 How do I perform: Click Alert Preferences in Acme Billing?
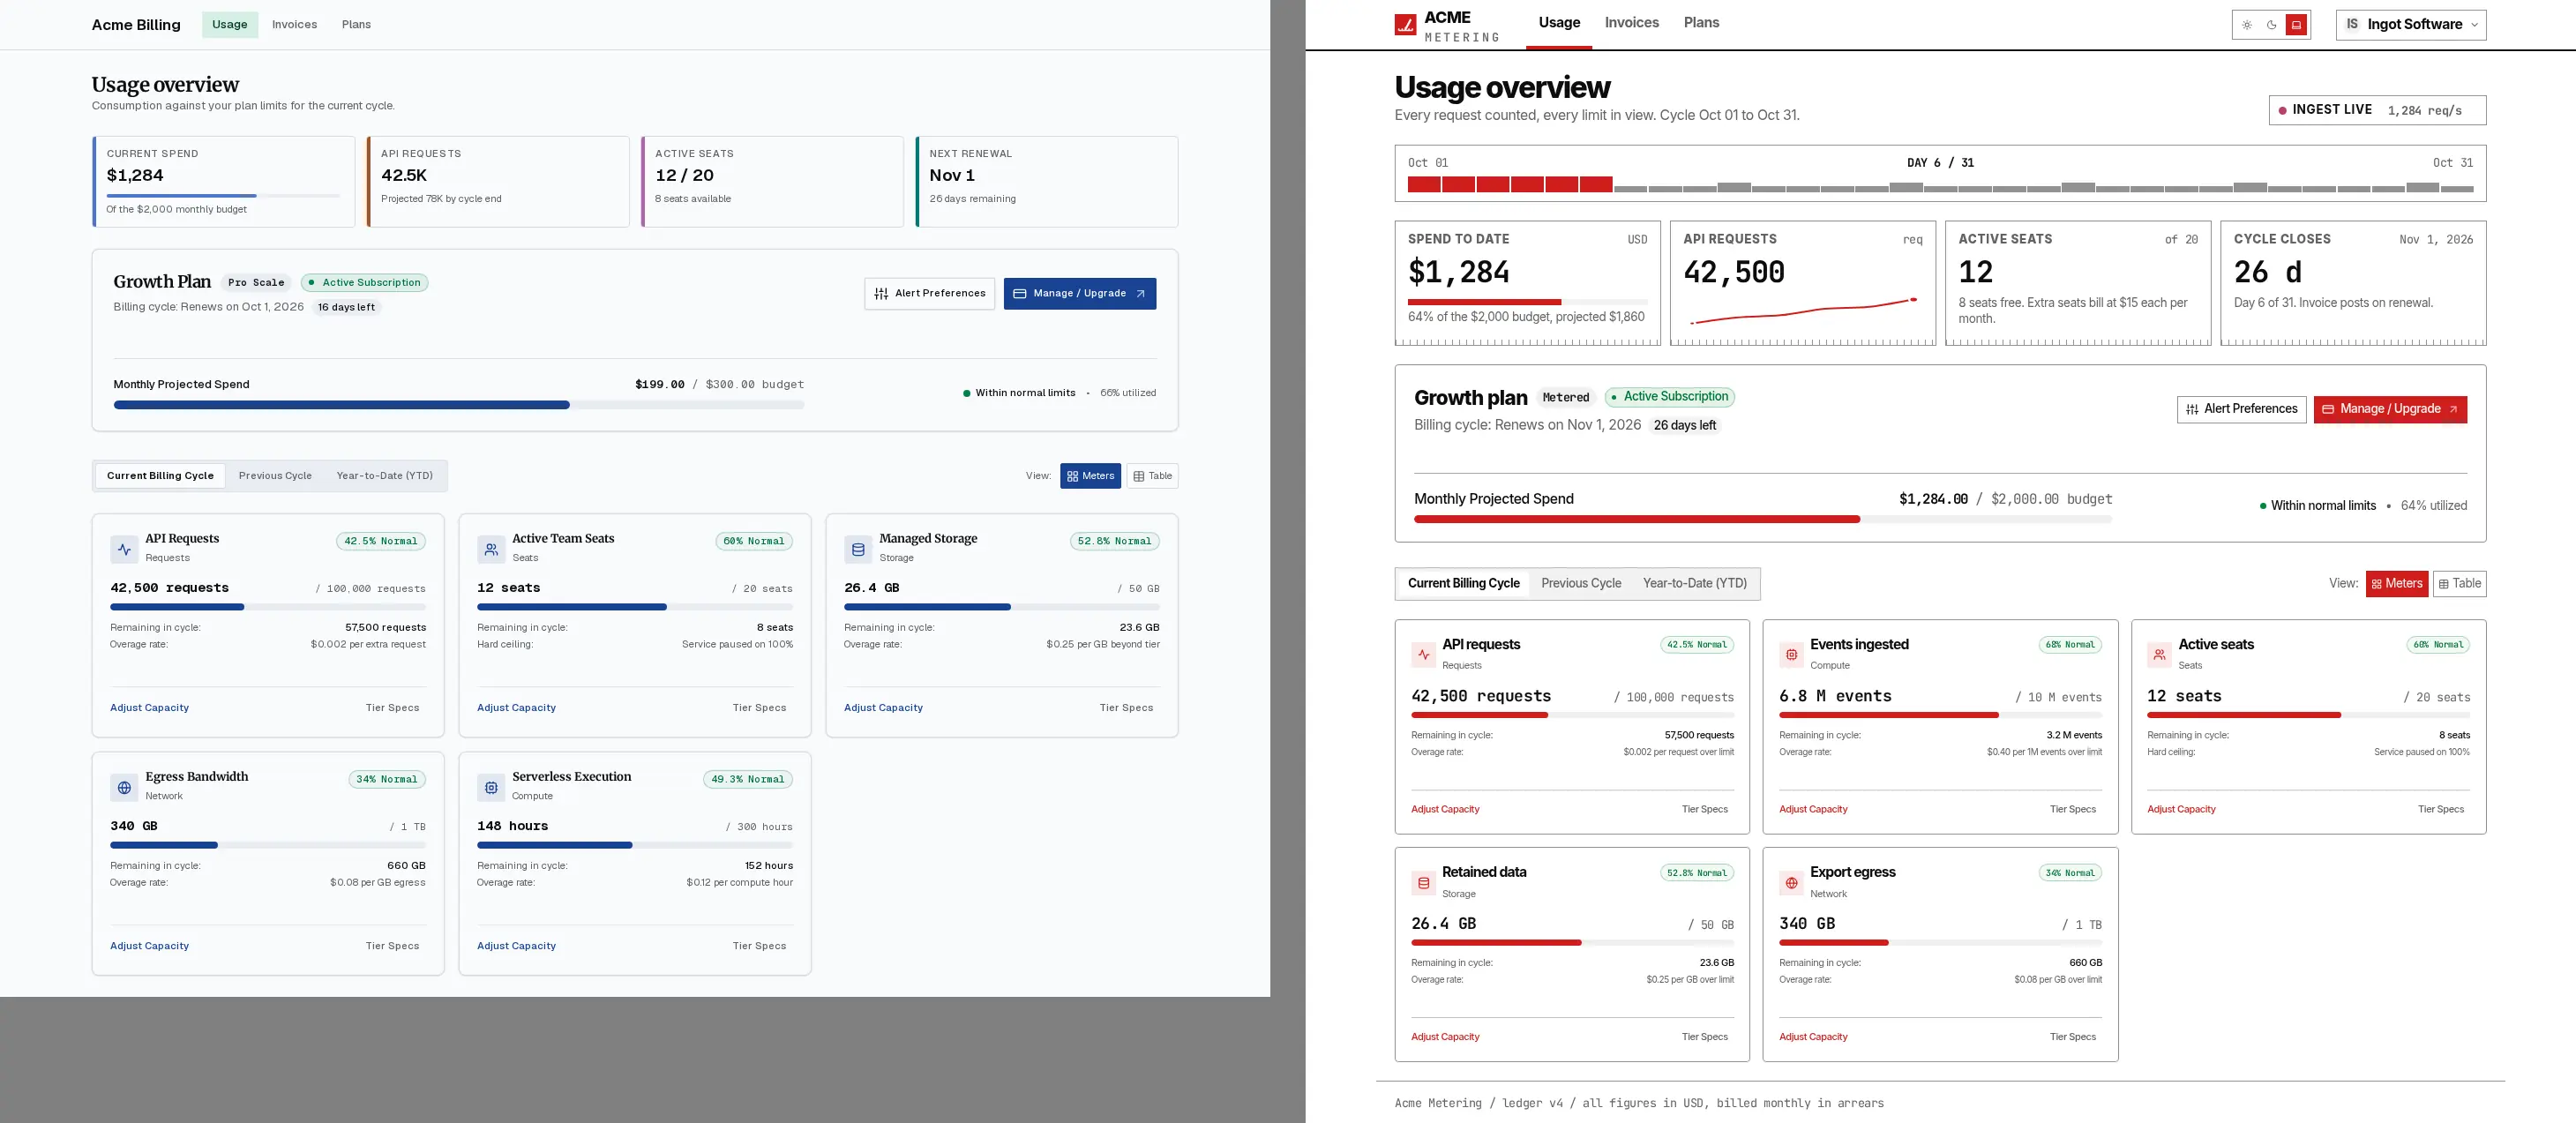coord(929,293)
